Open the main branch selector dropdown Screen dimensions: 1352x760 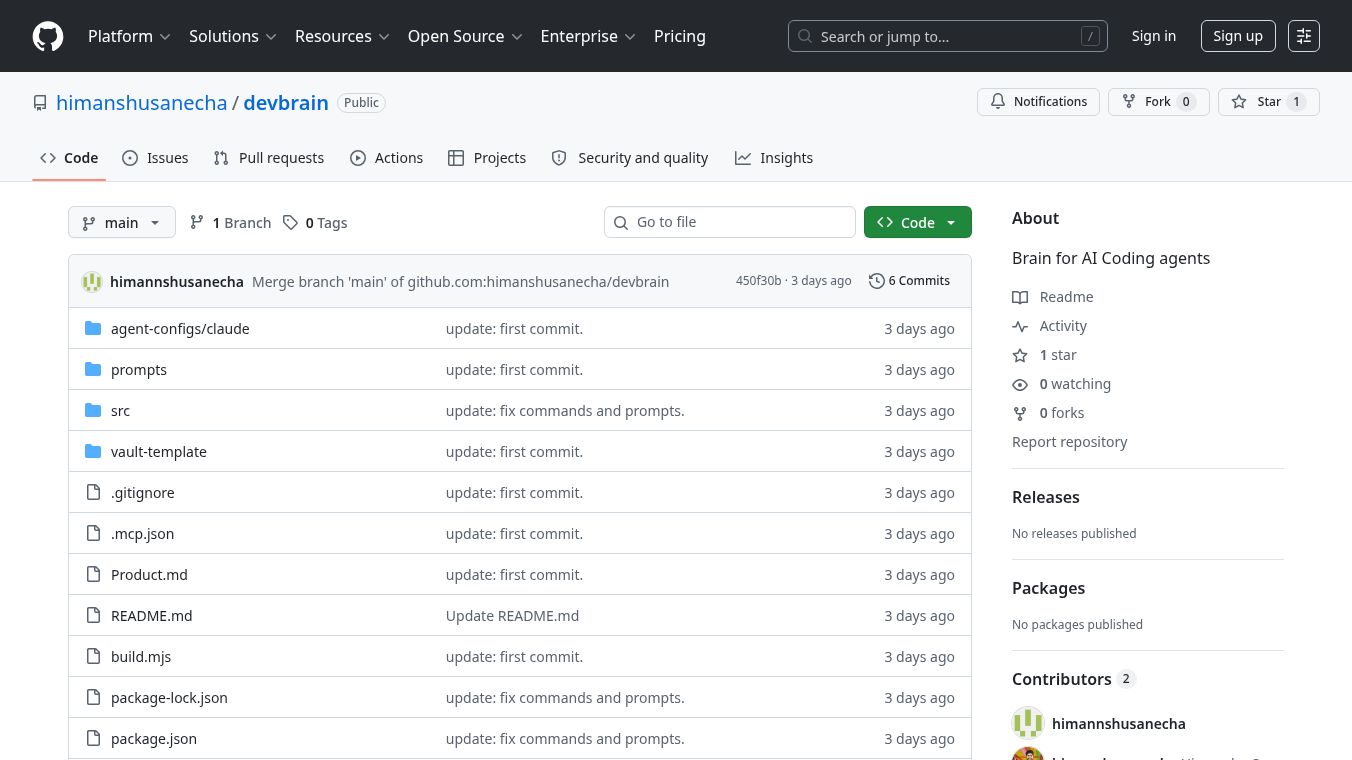(122, 222)
